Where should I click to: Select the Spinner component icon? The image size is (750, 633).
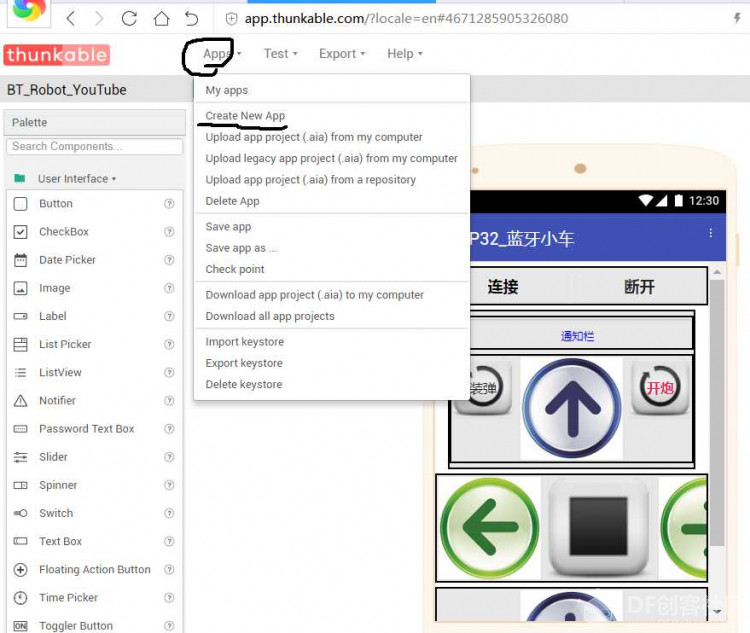pos(21,485)
